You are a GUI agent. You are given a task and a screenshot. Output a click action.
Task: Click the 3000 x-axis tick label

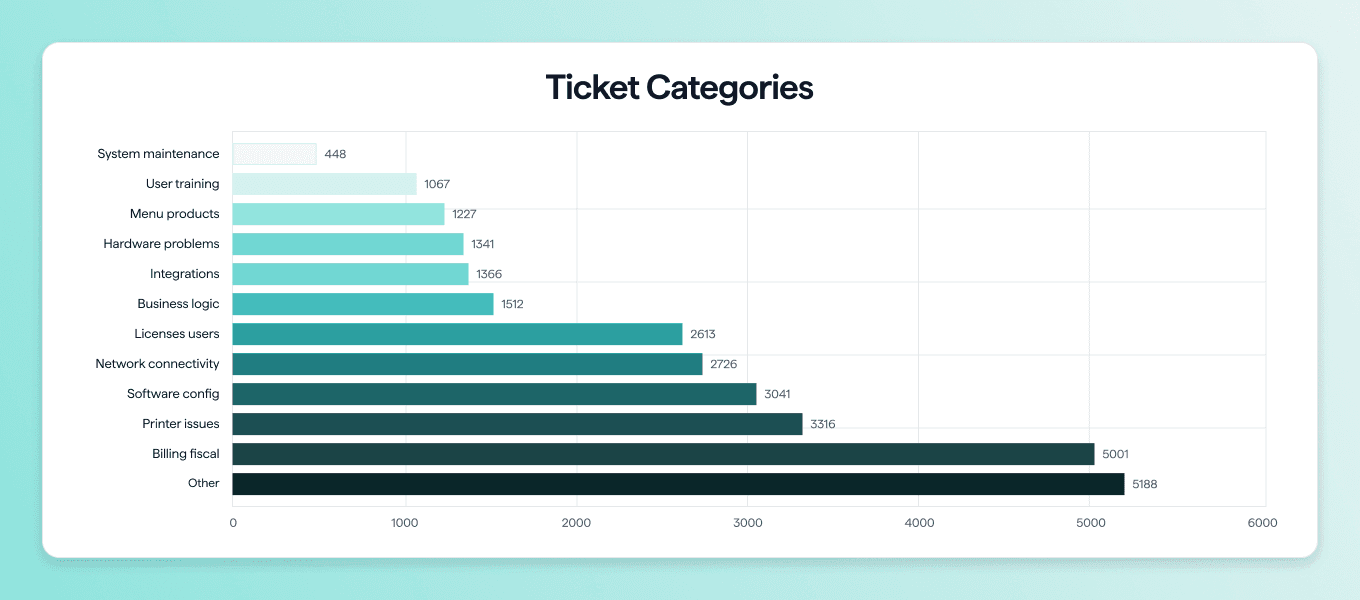coord(748,523)
